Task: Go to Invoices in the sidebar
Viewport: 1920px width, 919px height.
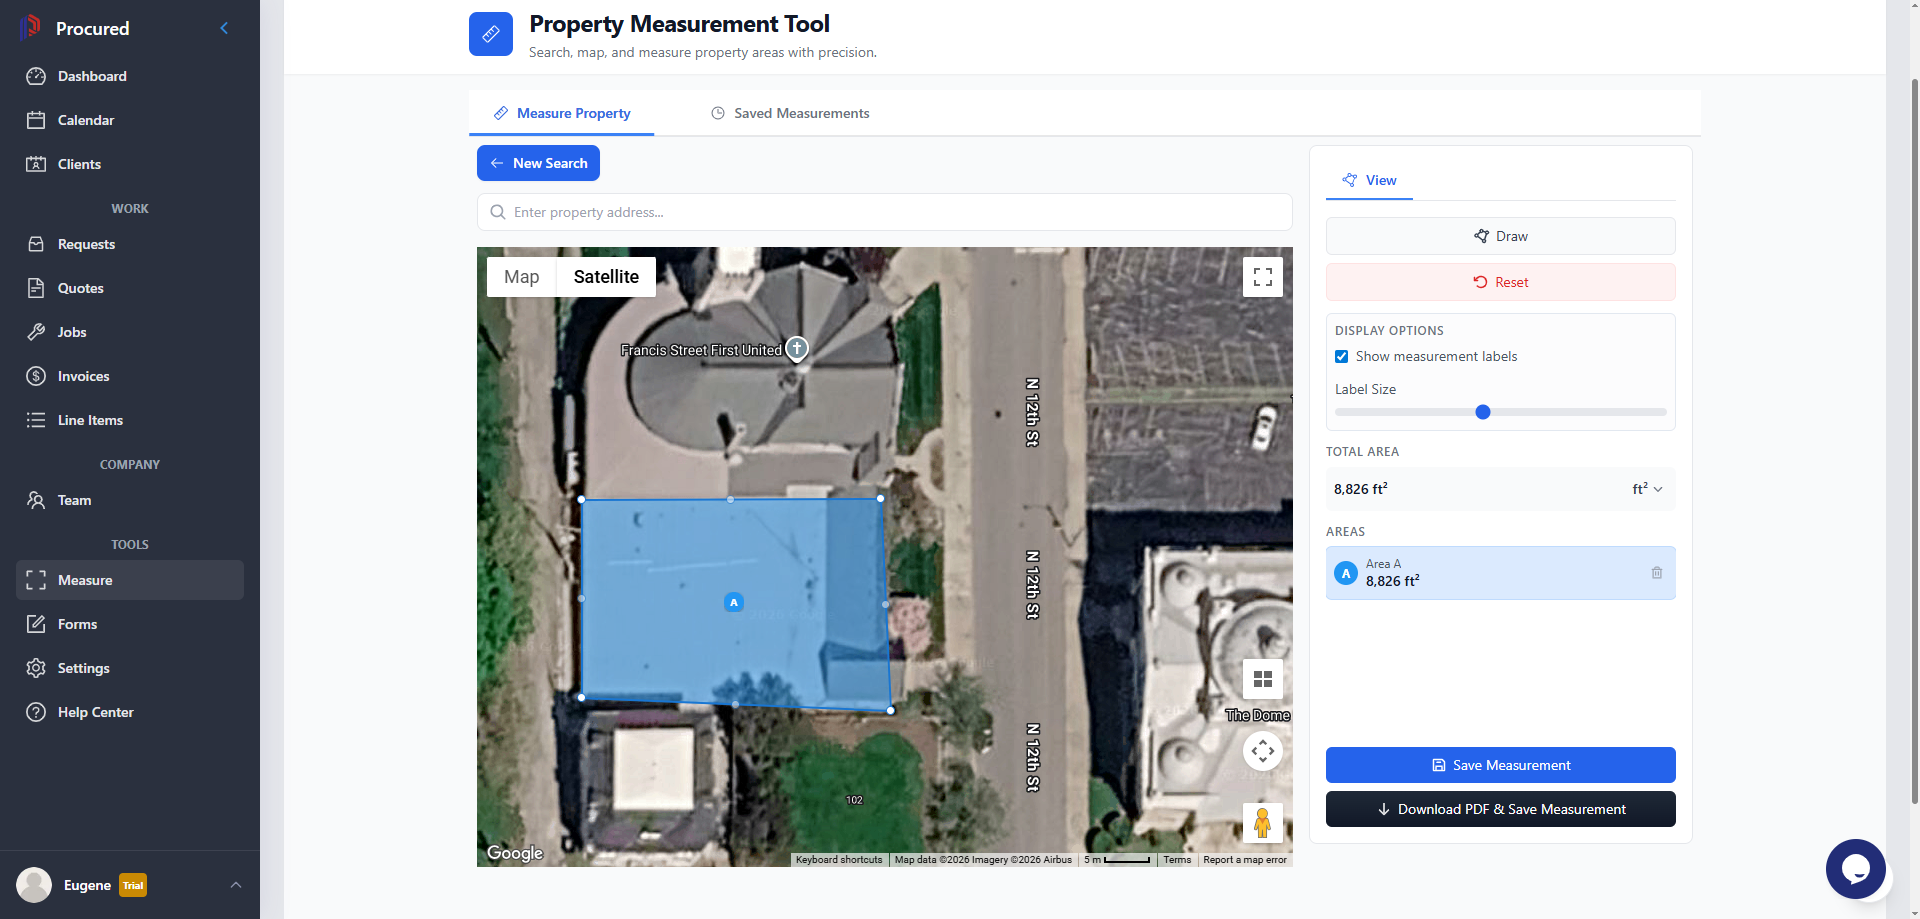Action: (x=83, y=376)
